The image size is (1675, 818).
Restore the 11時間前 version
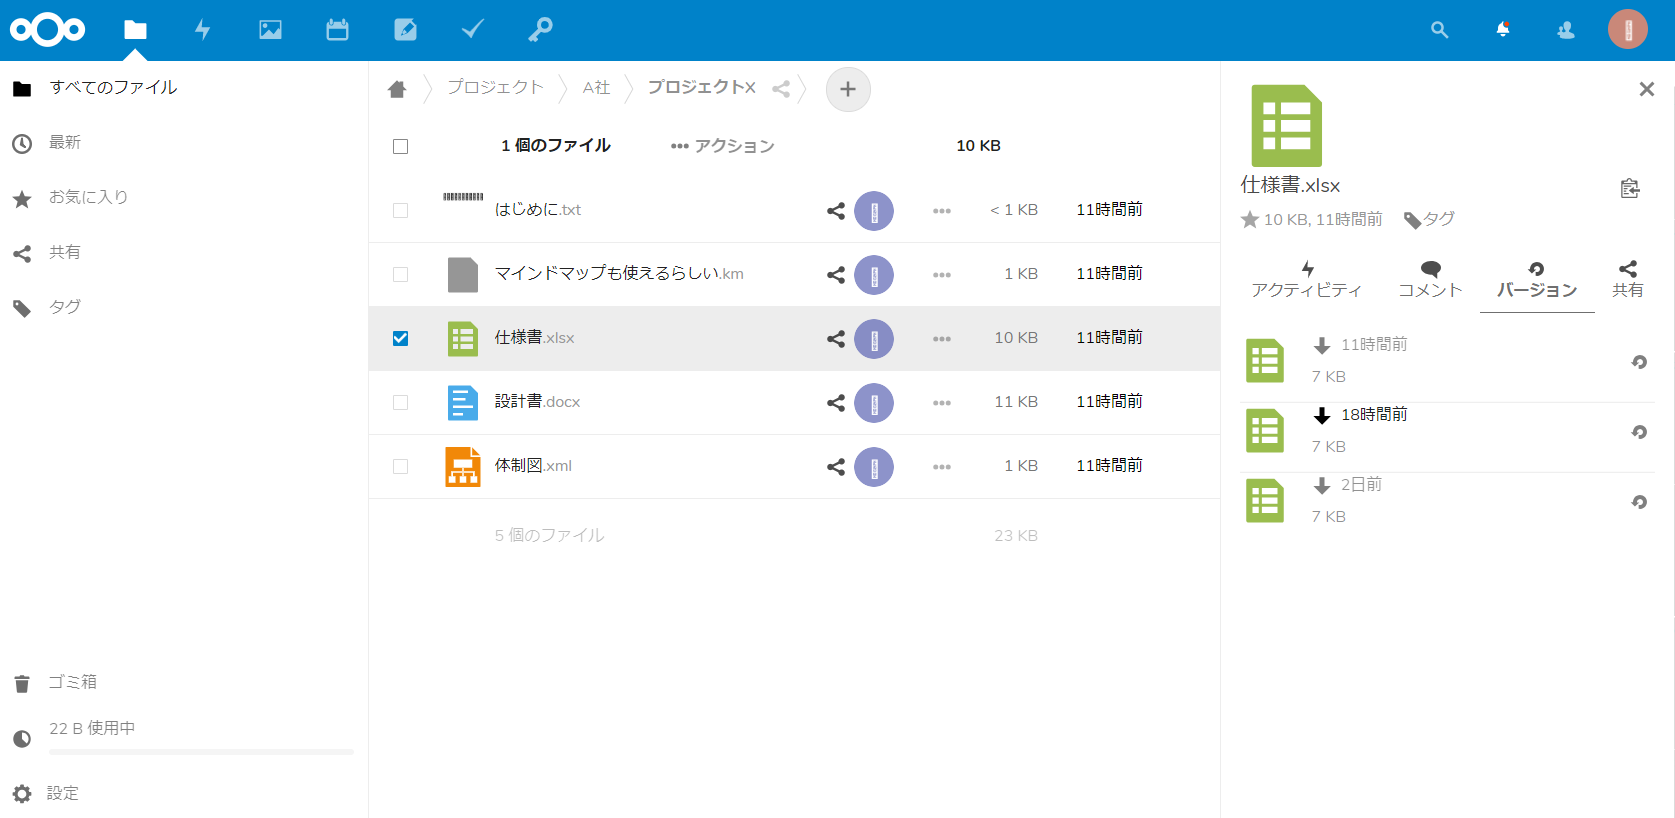[1639, 362]
